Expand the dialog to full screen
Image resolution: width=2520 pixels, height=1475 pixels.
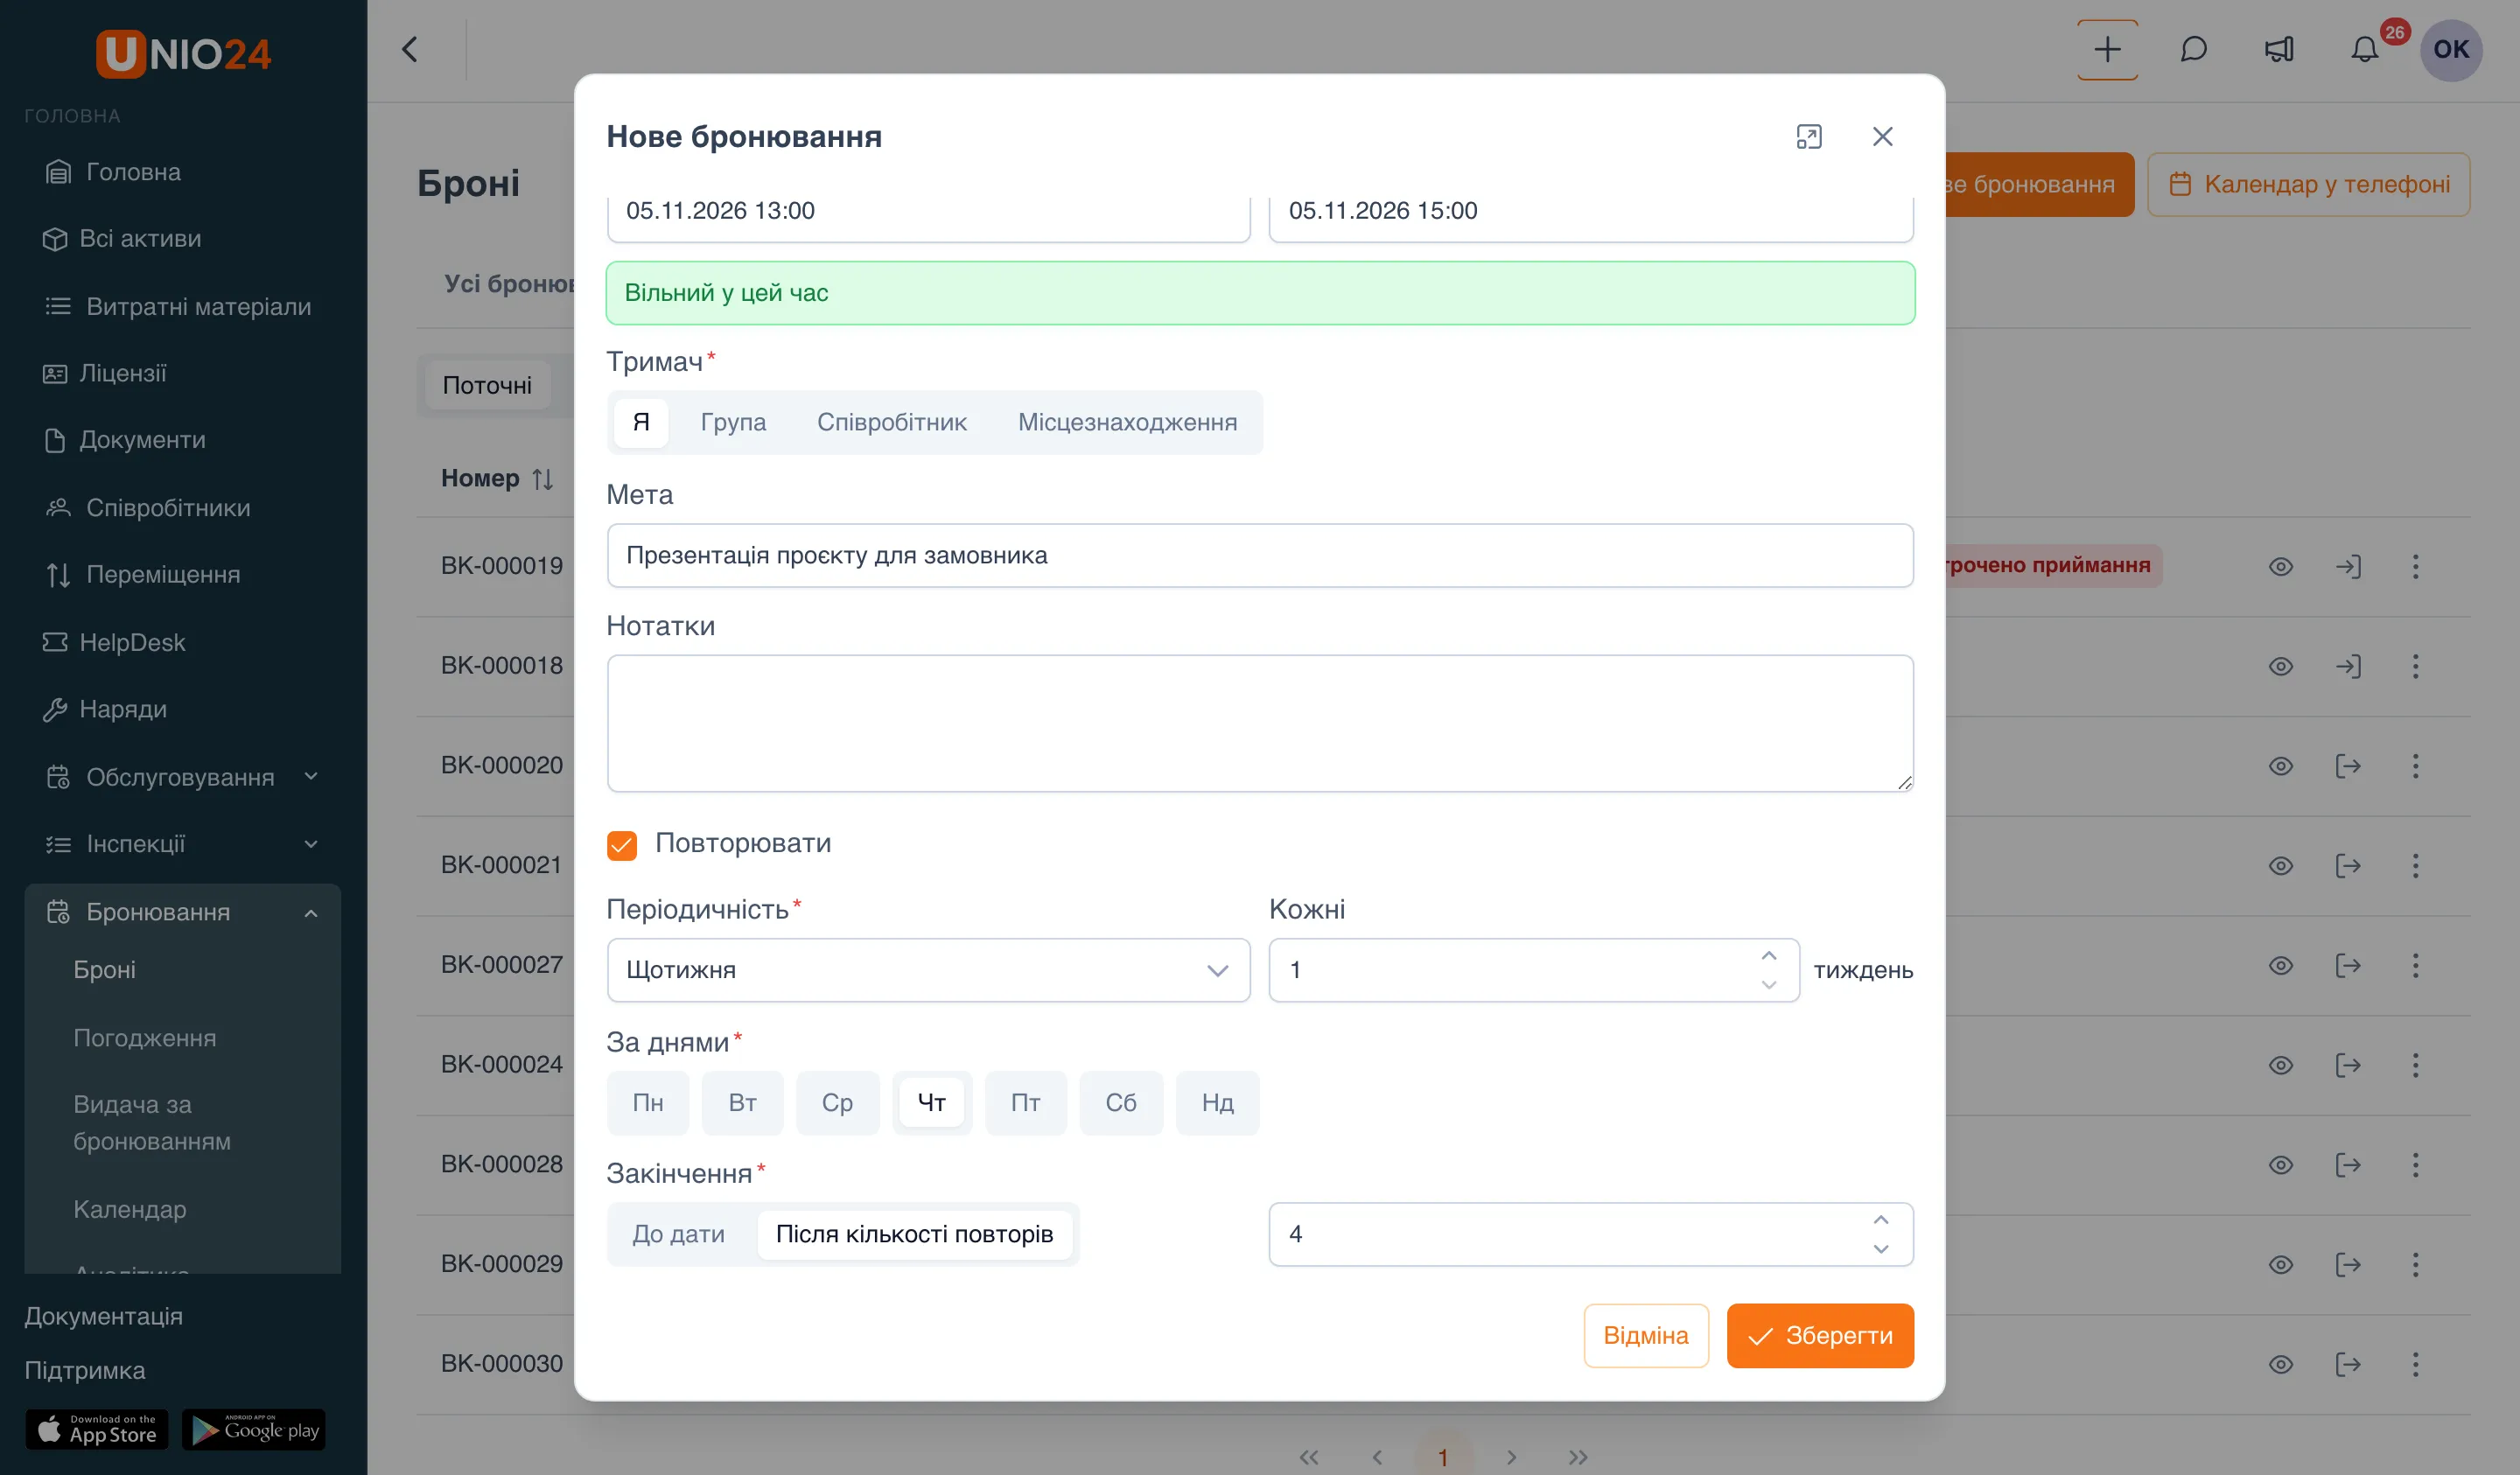point(1808,136)
